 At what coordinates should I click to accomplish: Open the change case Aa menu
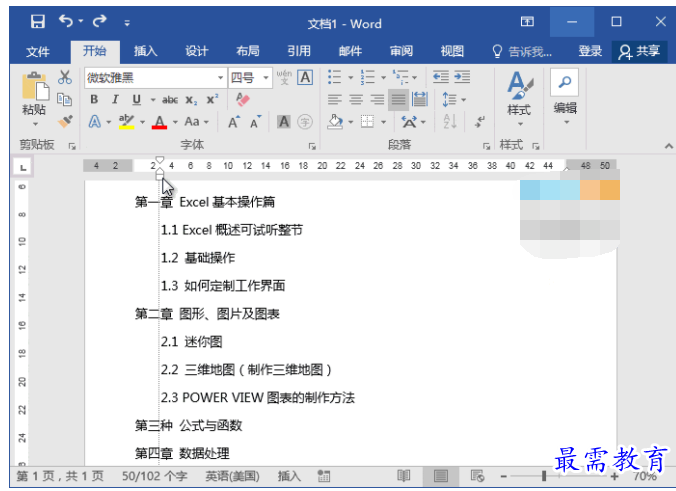click(196, 122)
